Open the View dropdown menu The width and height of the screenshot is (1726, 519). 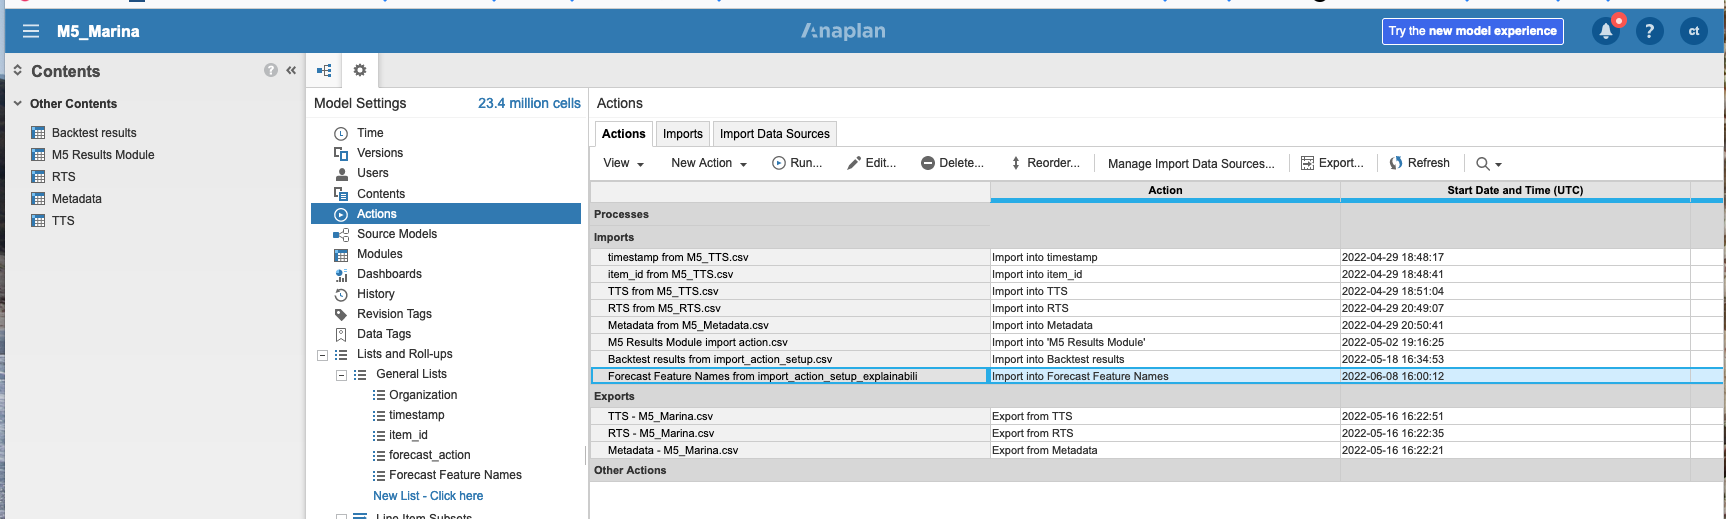coord(624,163)
